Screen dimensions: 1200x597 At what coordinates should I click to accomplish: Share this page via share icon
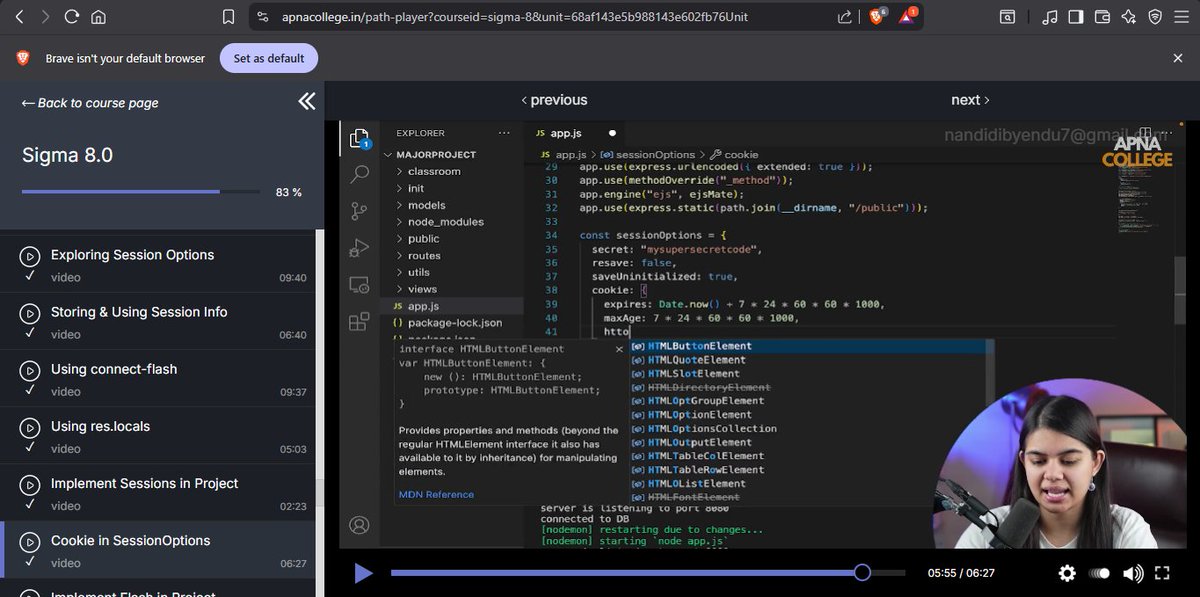[844, 17]
